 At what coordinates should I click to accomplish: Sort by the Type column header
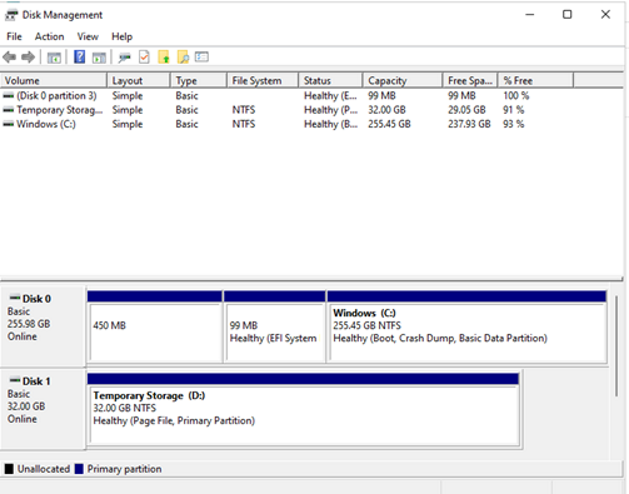(x=199, y=80)
